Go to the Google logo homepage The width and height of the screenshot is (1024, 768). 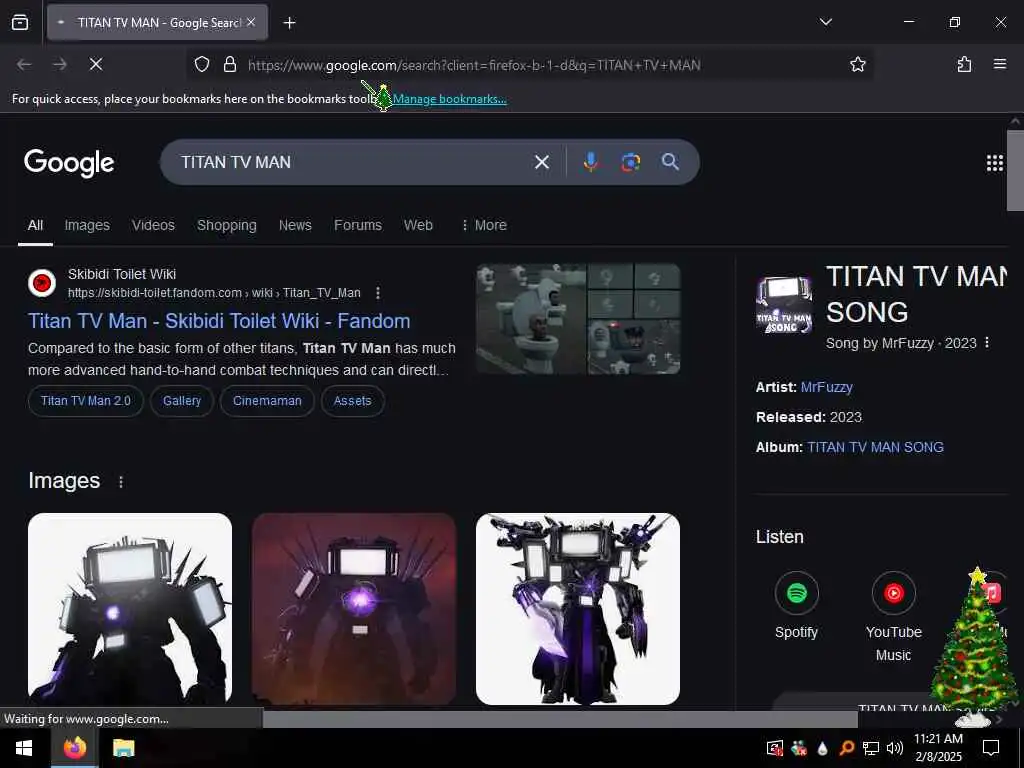tap(69, 163)
